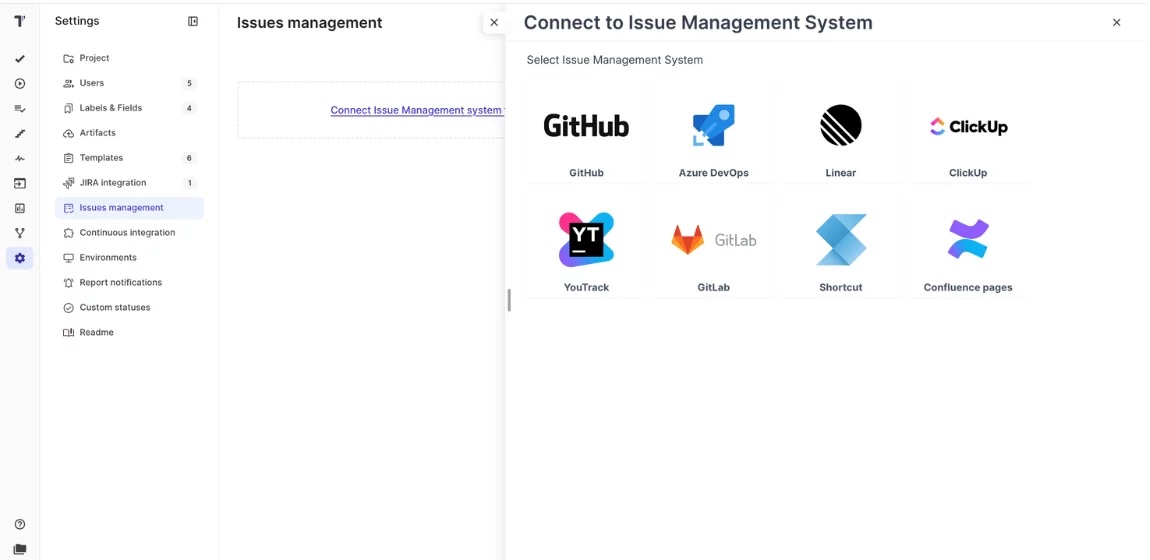Open Report notifications settings
This screenshot has height=560, width=1150.
(130, 283)
